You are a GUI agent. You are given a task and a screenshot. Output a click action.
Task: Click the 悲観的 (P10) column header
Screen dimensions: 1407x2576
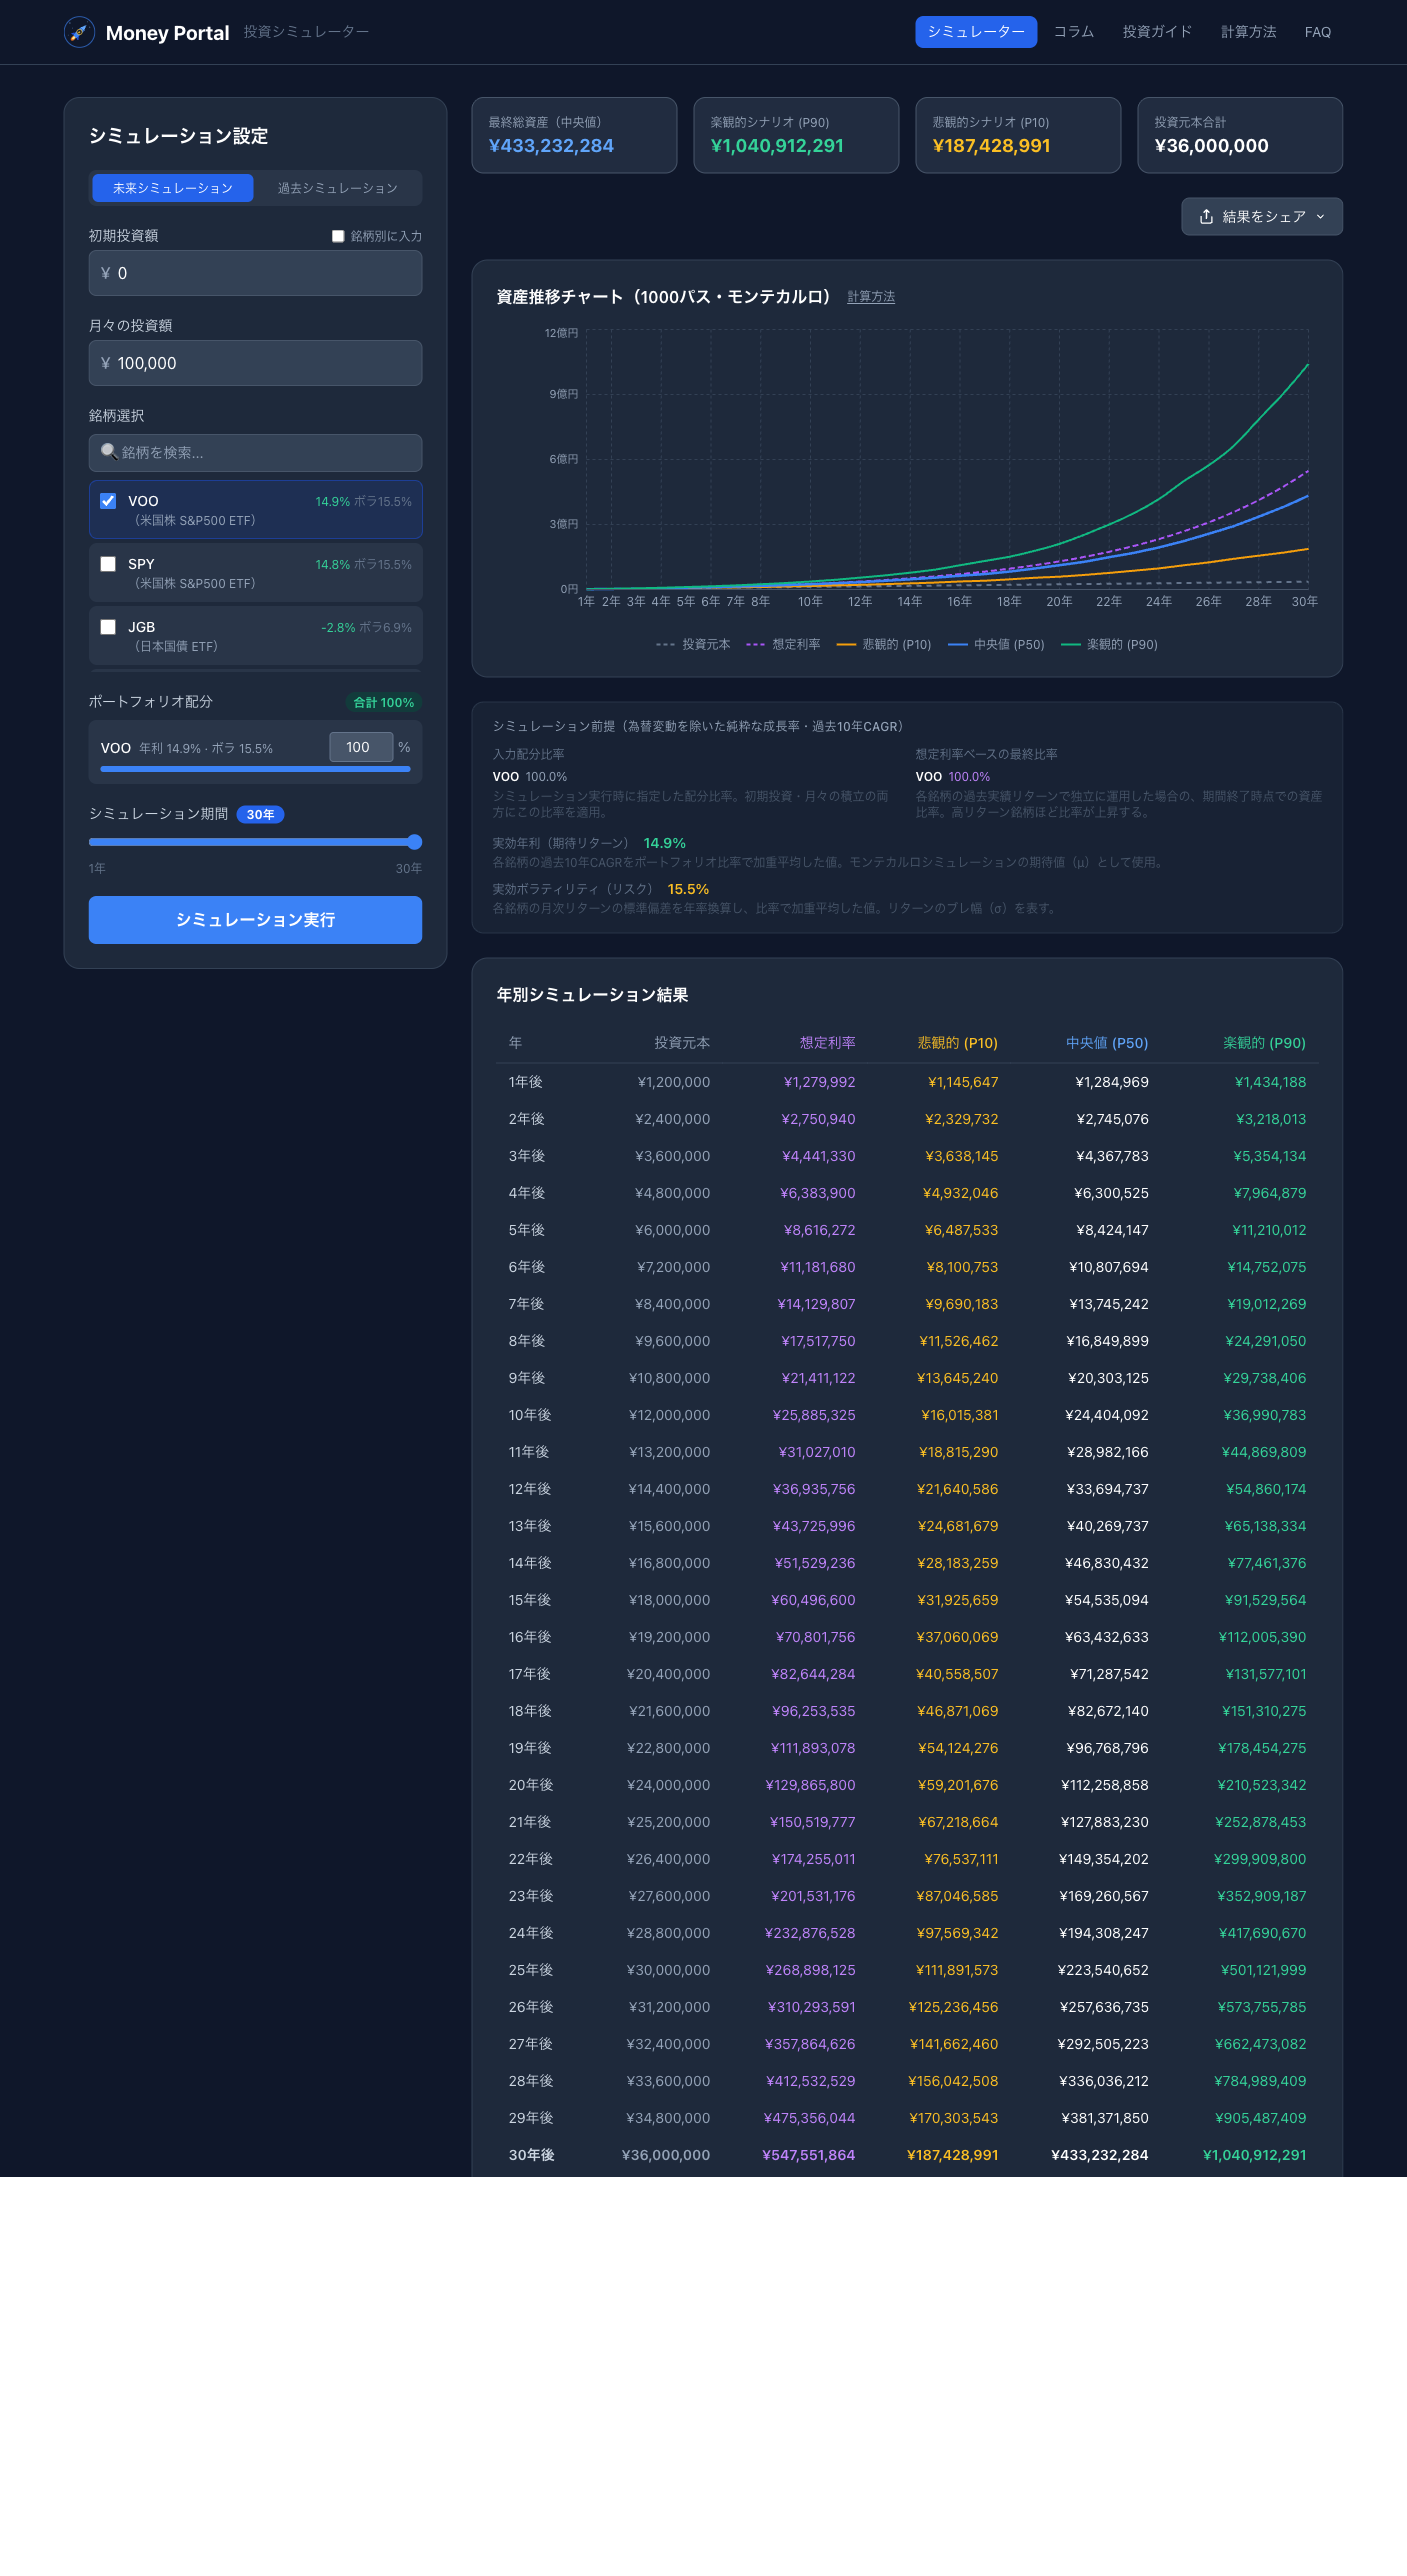tap(957, 1043)
